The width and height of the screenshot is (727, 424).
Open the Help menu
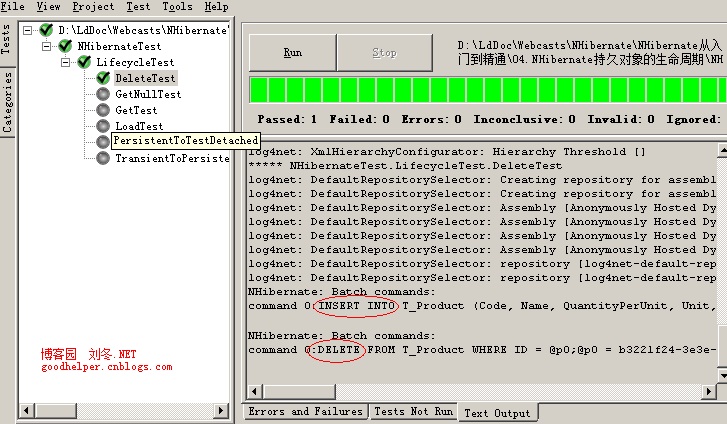(216, 6)
